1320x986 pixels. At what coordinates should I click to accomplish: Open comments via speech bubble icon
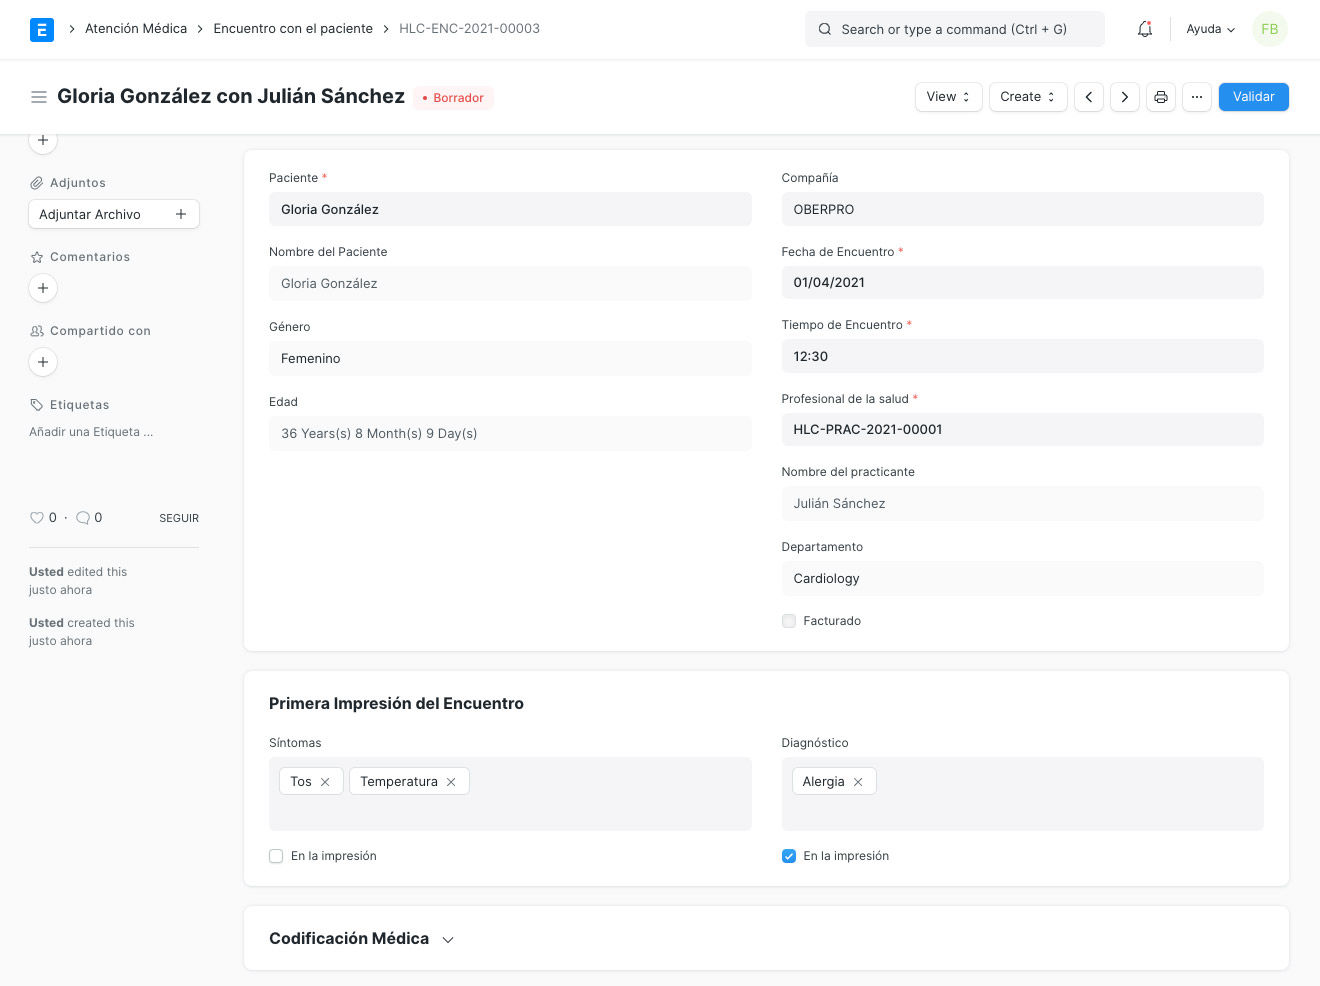tap(83, 518)
